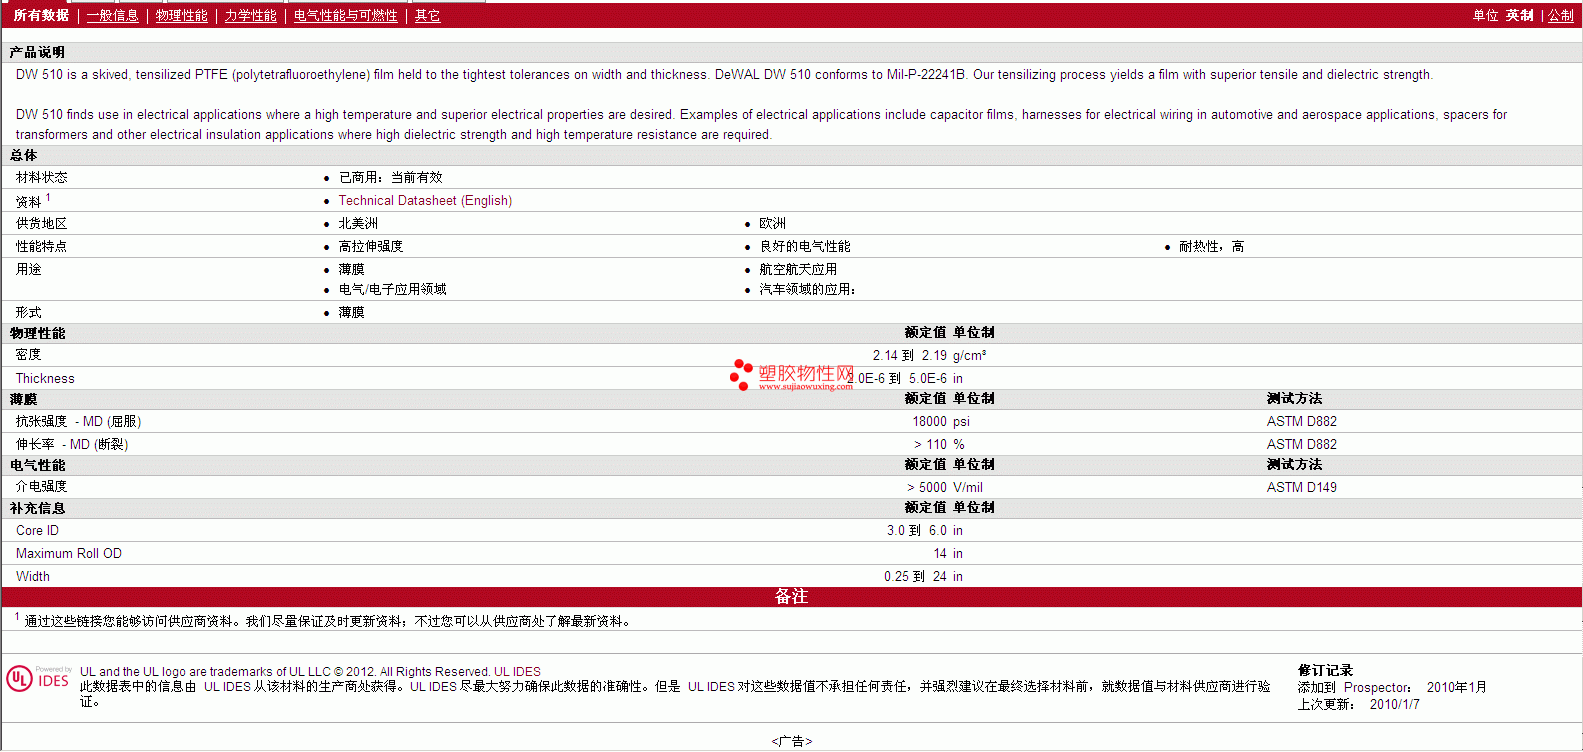This screenshot has width=1583, height=752.
Task: Switch to the 一般信息 tab
Action: (112, 15)
